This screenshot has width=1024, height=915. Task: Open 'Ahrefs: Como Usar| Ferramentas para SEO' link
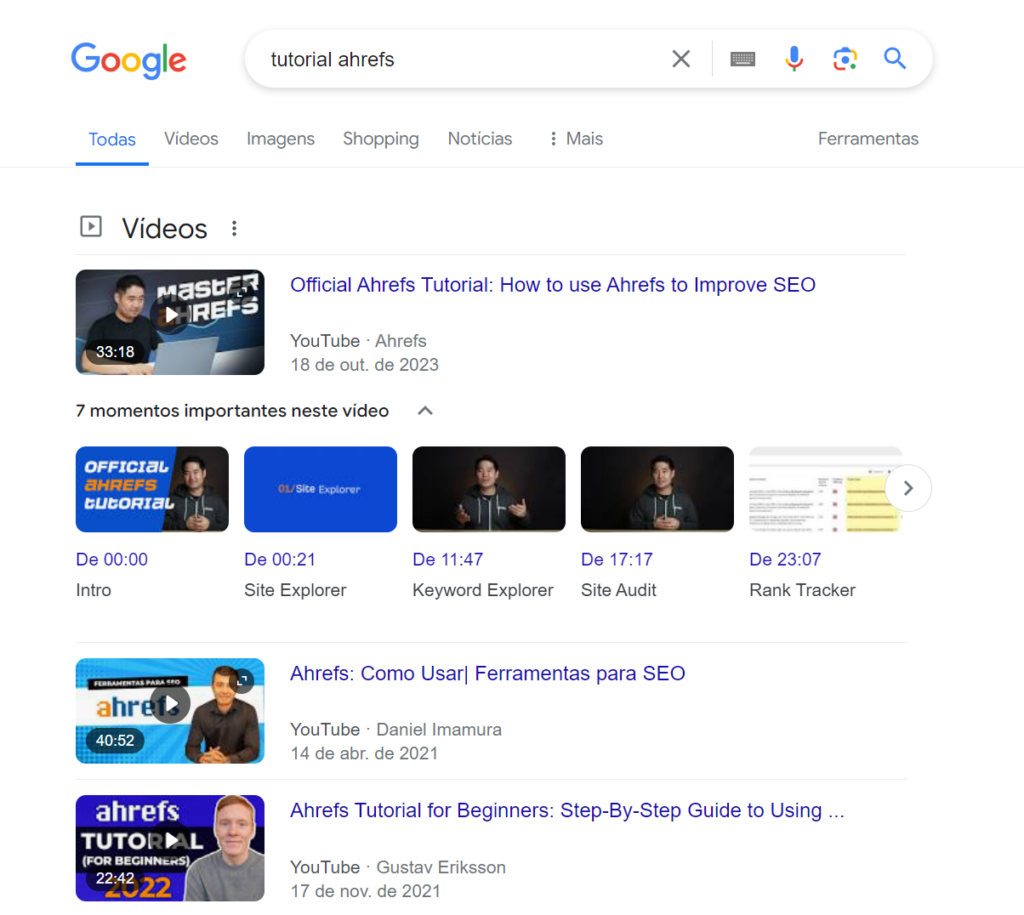487,673
